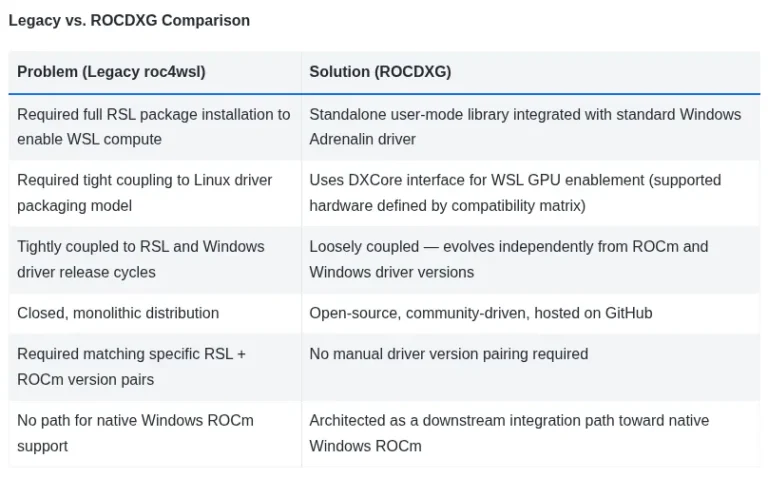This screenshot has width=768, height=477.
Task: Click the downstream integration path cell
Action: click(x=509, y=433)
